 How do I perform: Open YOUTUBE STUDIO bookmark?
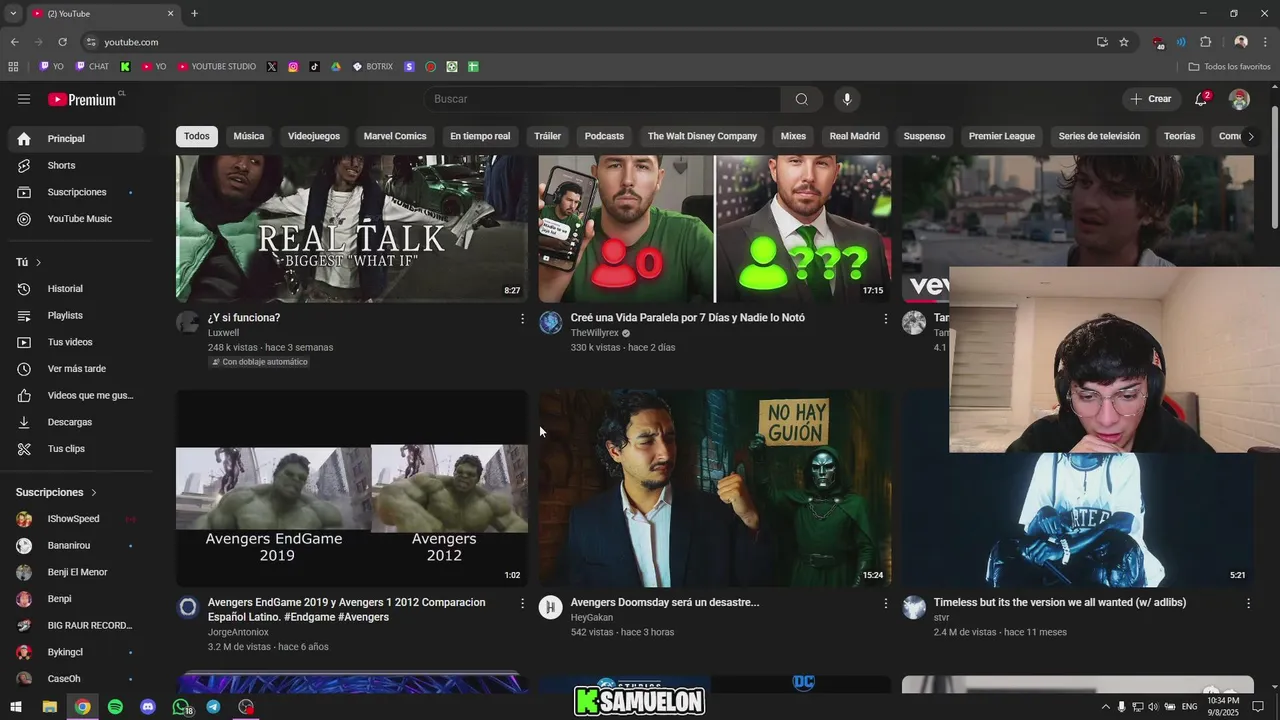pos(217,67)
